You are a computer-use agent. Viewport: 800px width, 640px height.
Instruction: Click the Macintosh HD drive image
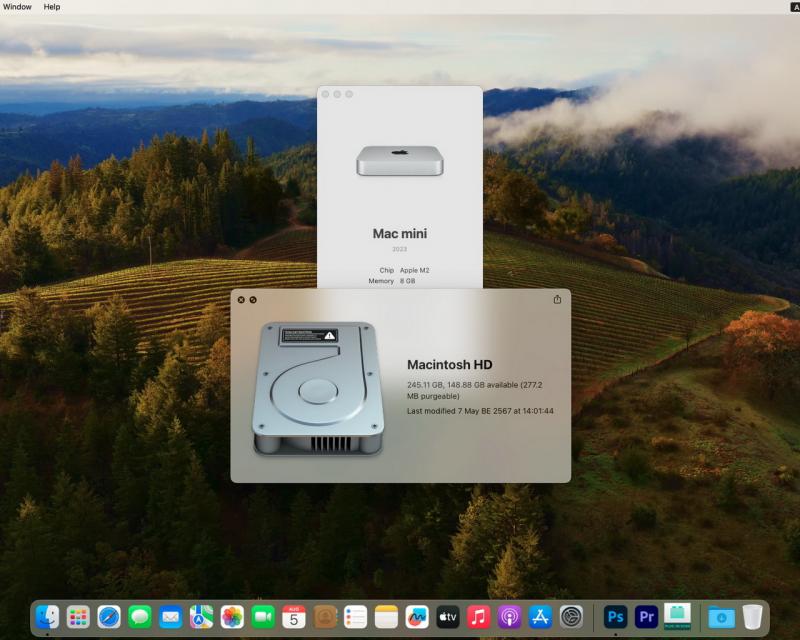[x=318, y=388]
